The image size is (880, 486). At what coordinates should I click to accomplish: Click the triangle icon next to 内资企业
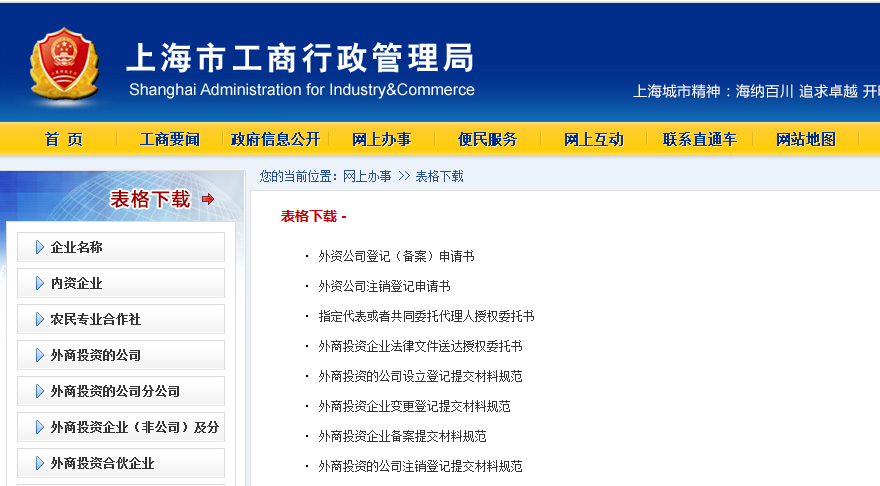(x=39, y=283)
